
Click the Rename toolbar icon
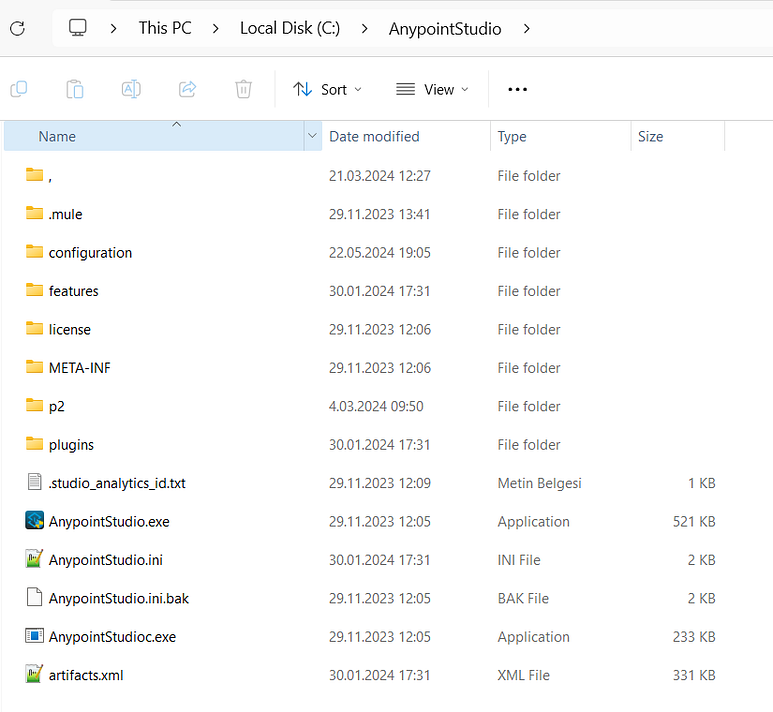tap(131, 89)
